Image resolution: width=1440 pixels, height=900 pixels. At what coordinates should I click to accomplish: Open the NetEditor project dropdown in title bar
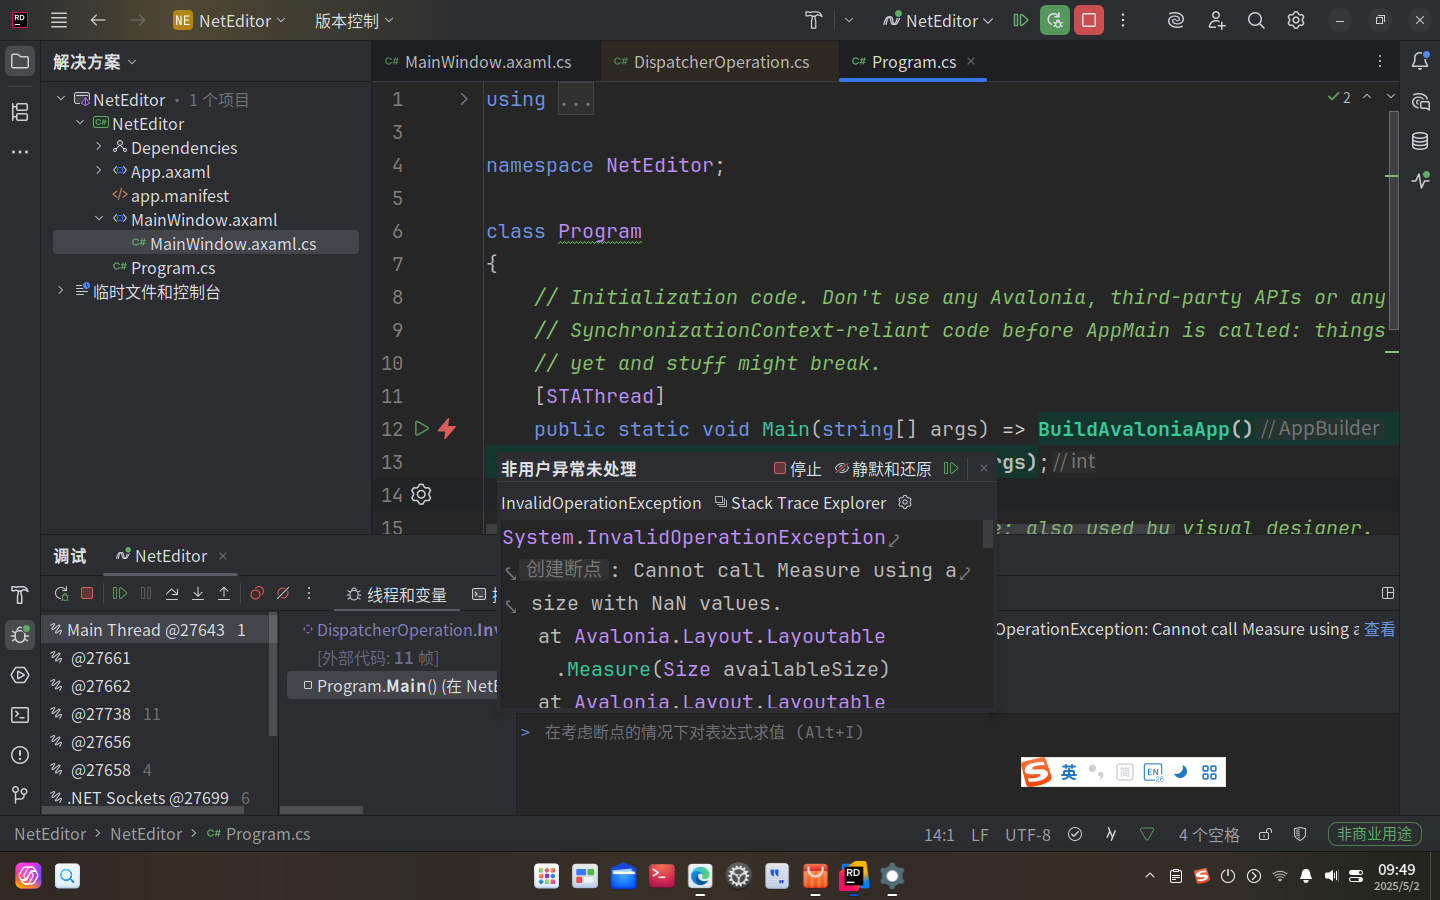pos(230,20)
